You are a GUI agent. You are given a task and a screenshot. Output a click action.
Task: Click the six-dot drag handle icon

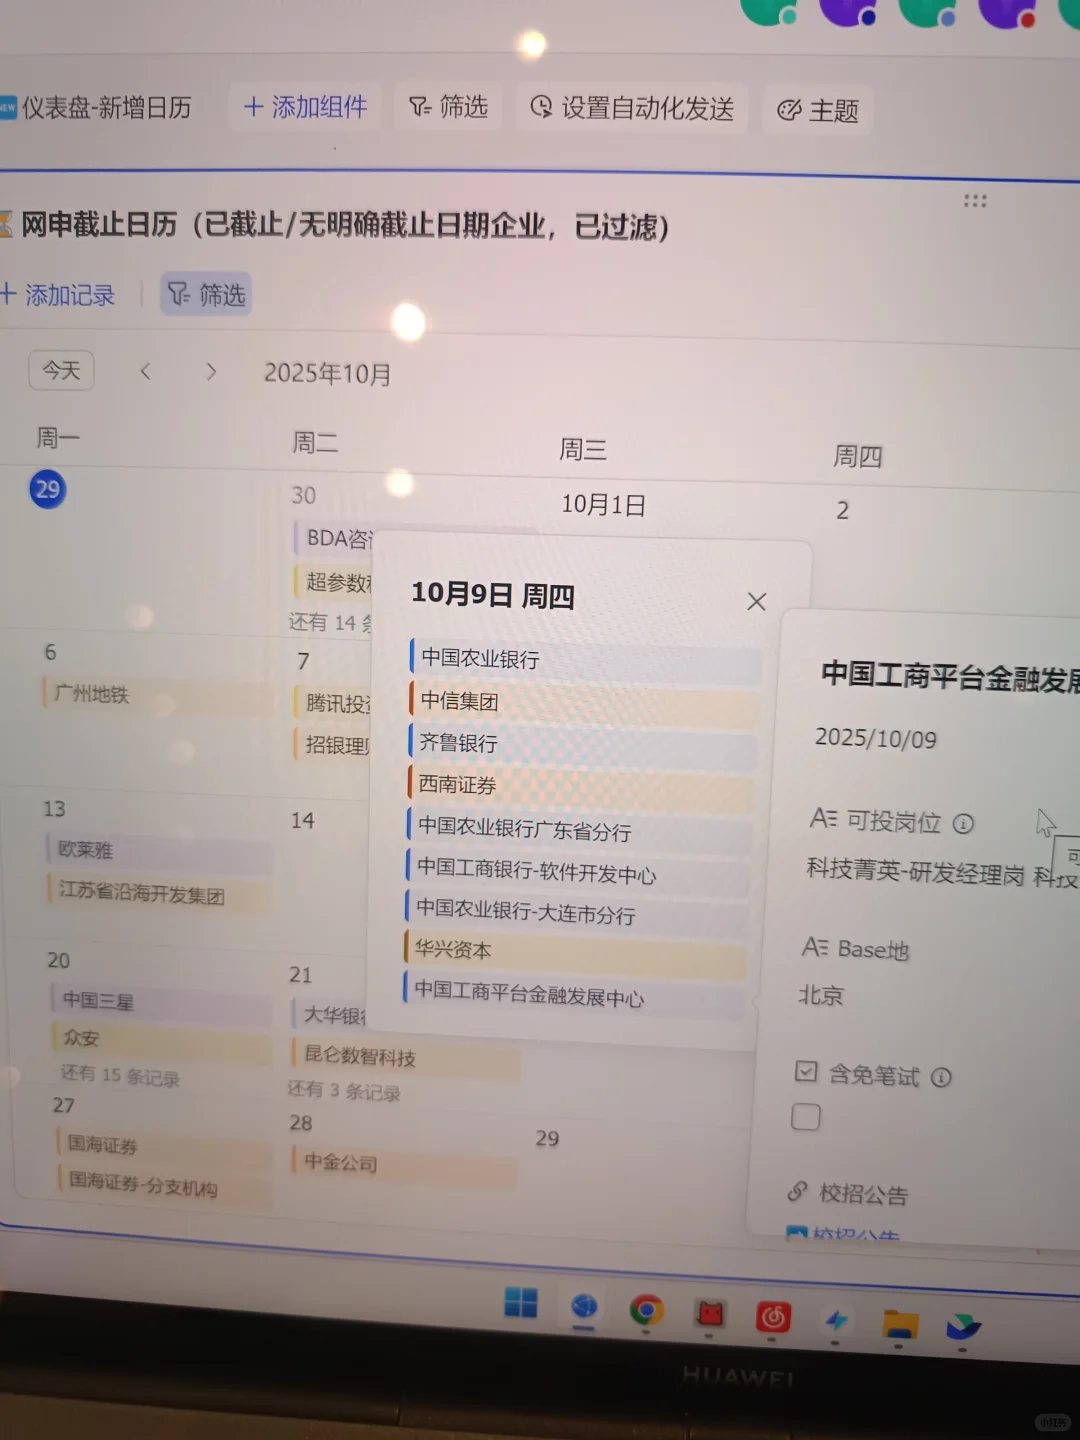point(975,201)
